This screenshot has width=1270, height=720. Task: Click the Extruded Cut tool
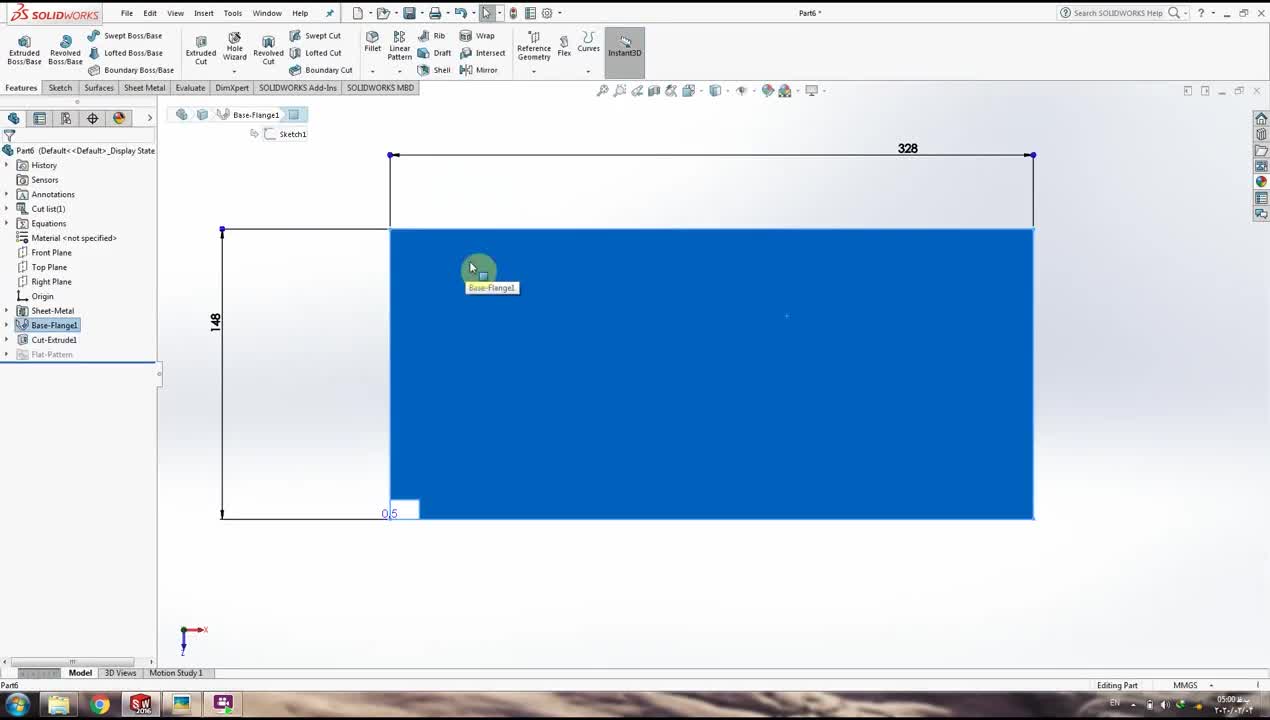200,49
